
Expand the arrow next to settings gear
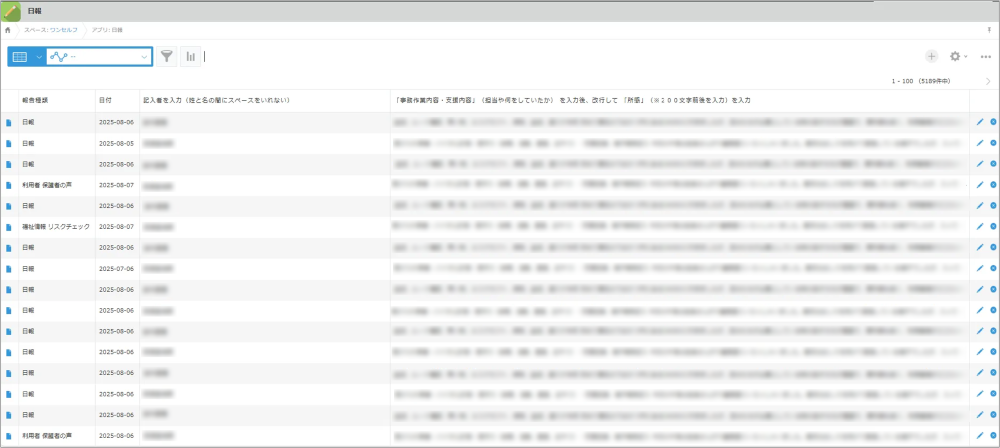pos(966,57)
